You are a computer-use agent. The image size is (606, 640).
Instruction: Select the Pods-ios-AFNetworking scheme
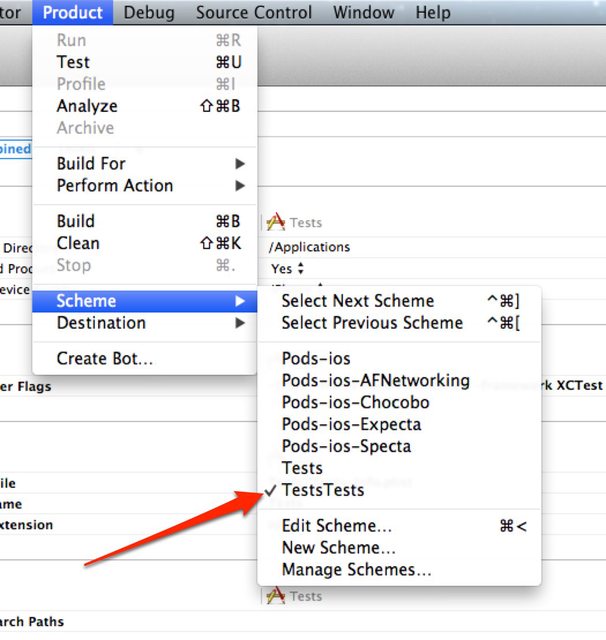(399, 380)
